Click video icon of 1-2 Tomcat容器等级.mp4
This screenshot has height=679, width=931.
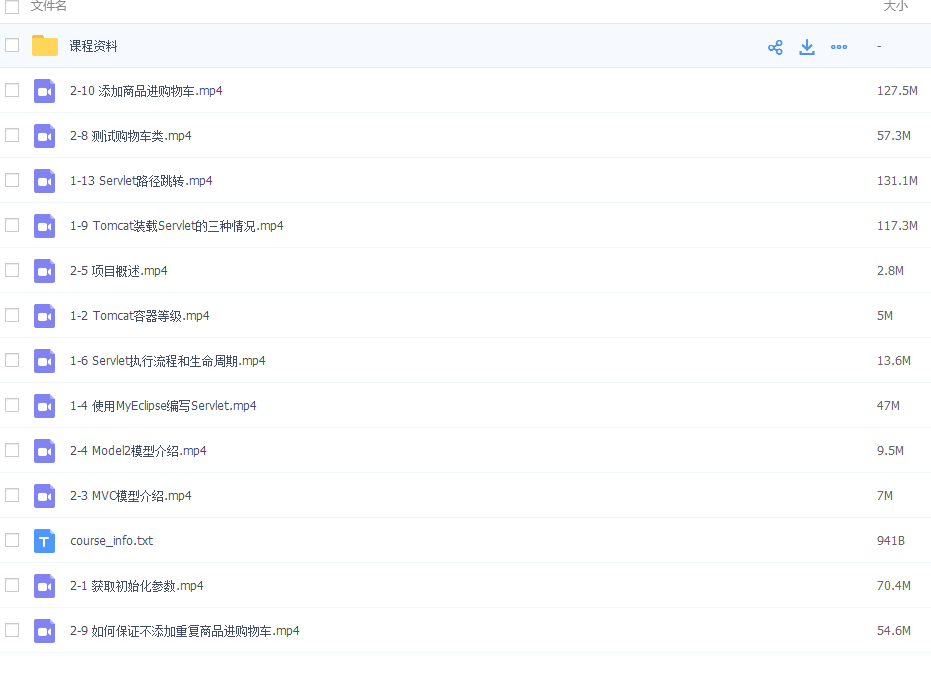(x=45, y=316)
